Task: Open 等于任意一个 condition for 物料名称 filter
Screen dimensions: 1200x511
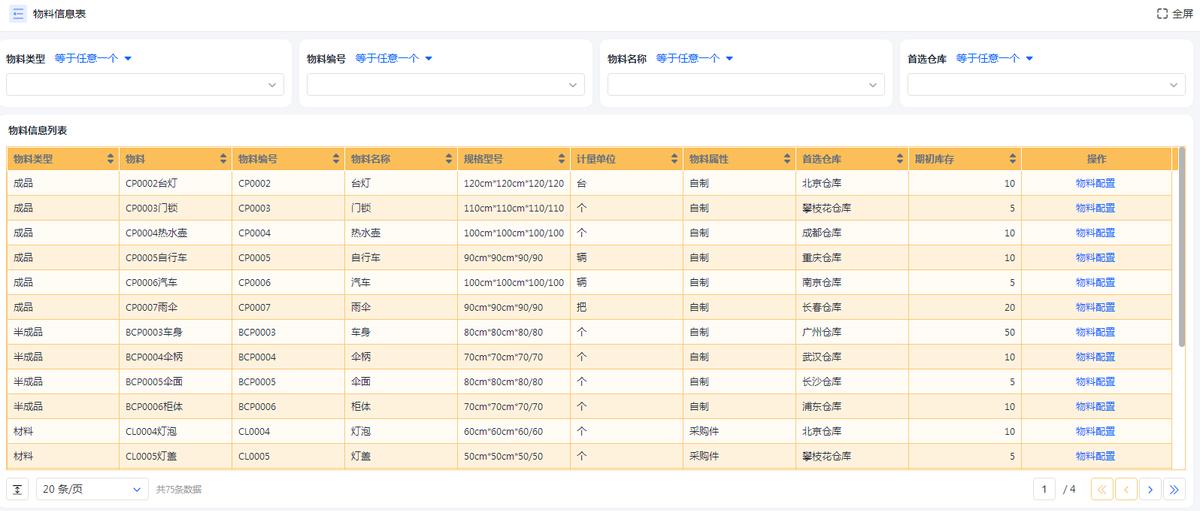Action: pyautogui.click(x=695, y=59)
